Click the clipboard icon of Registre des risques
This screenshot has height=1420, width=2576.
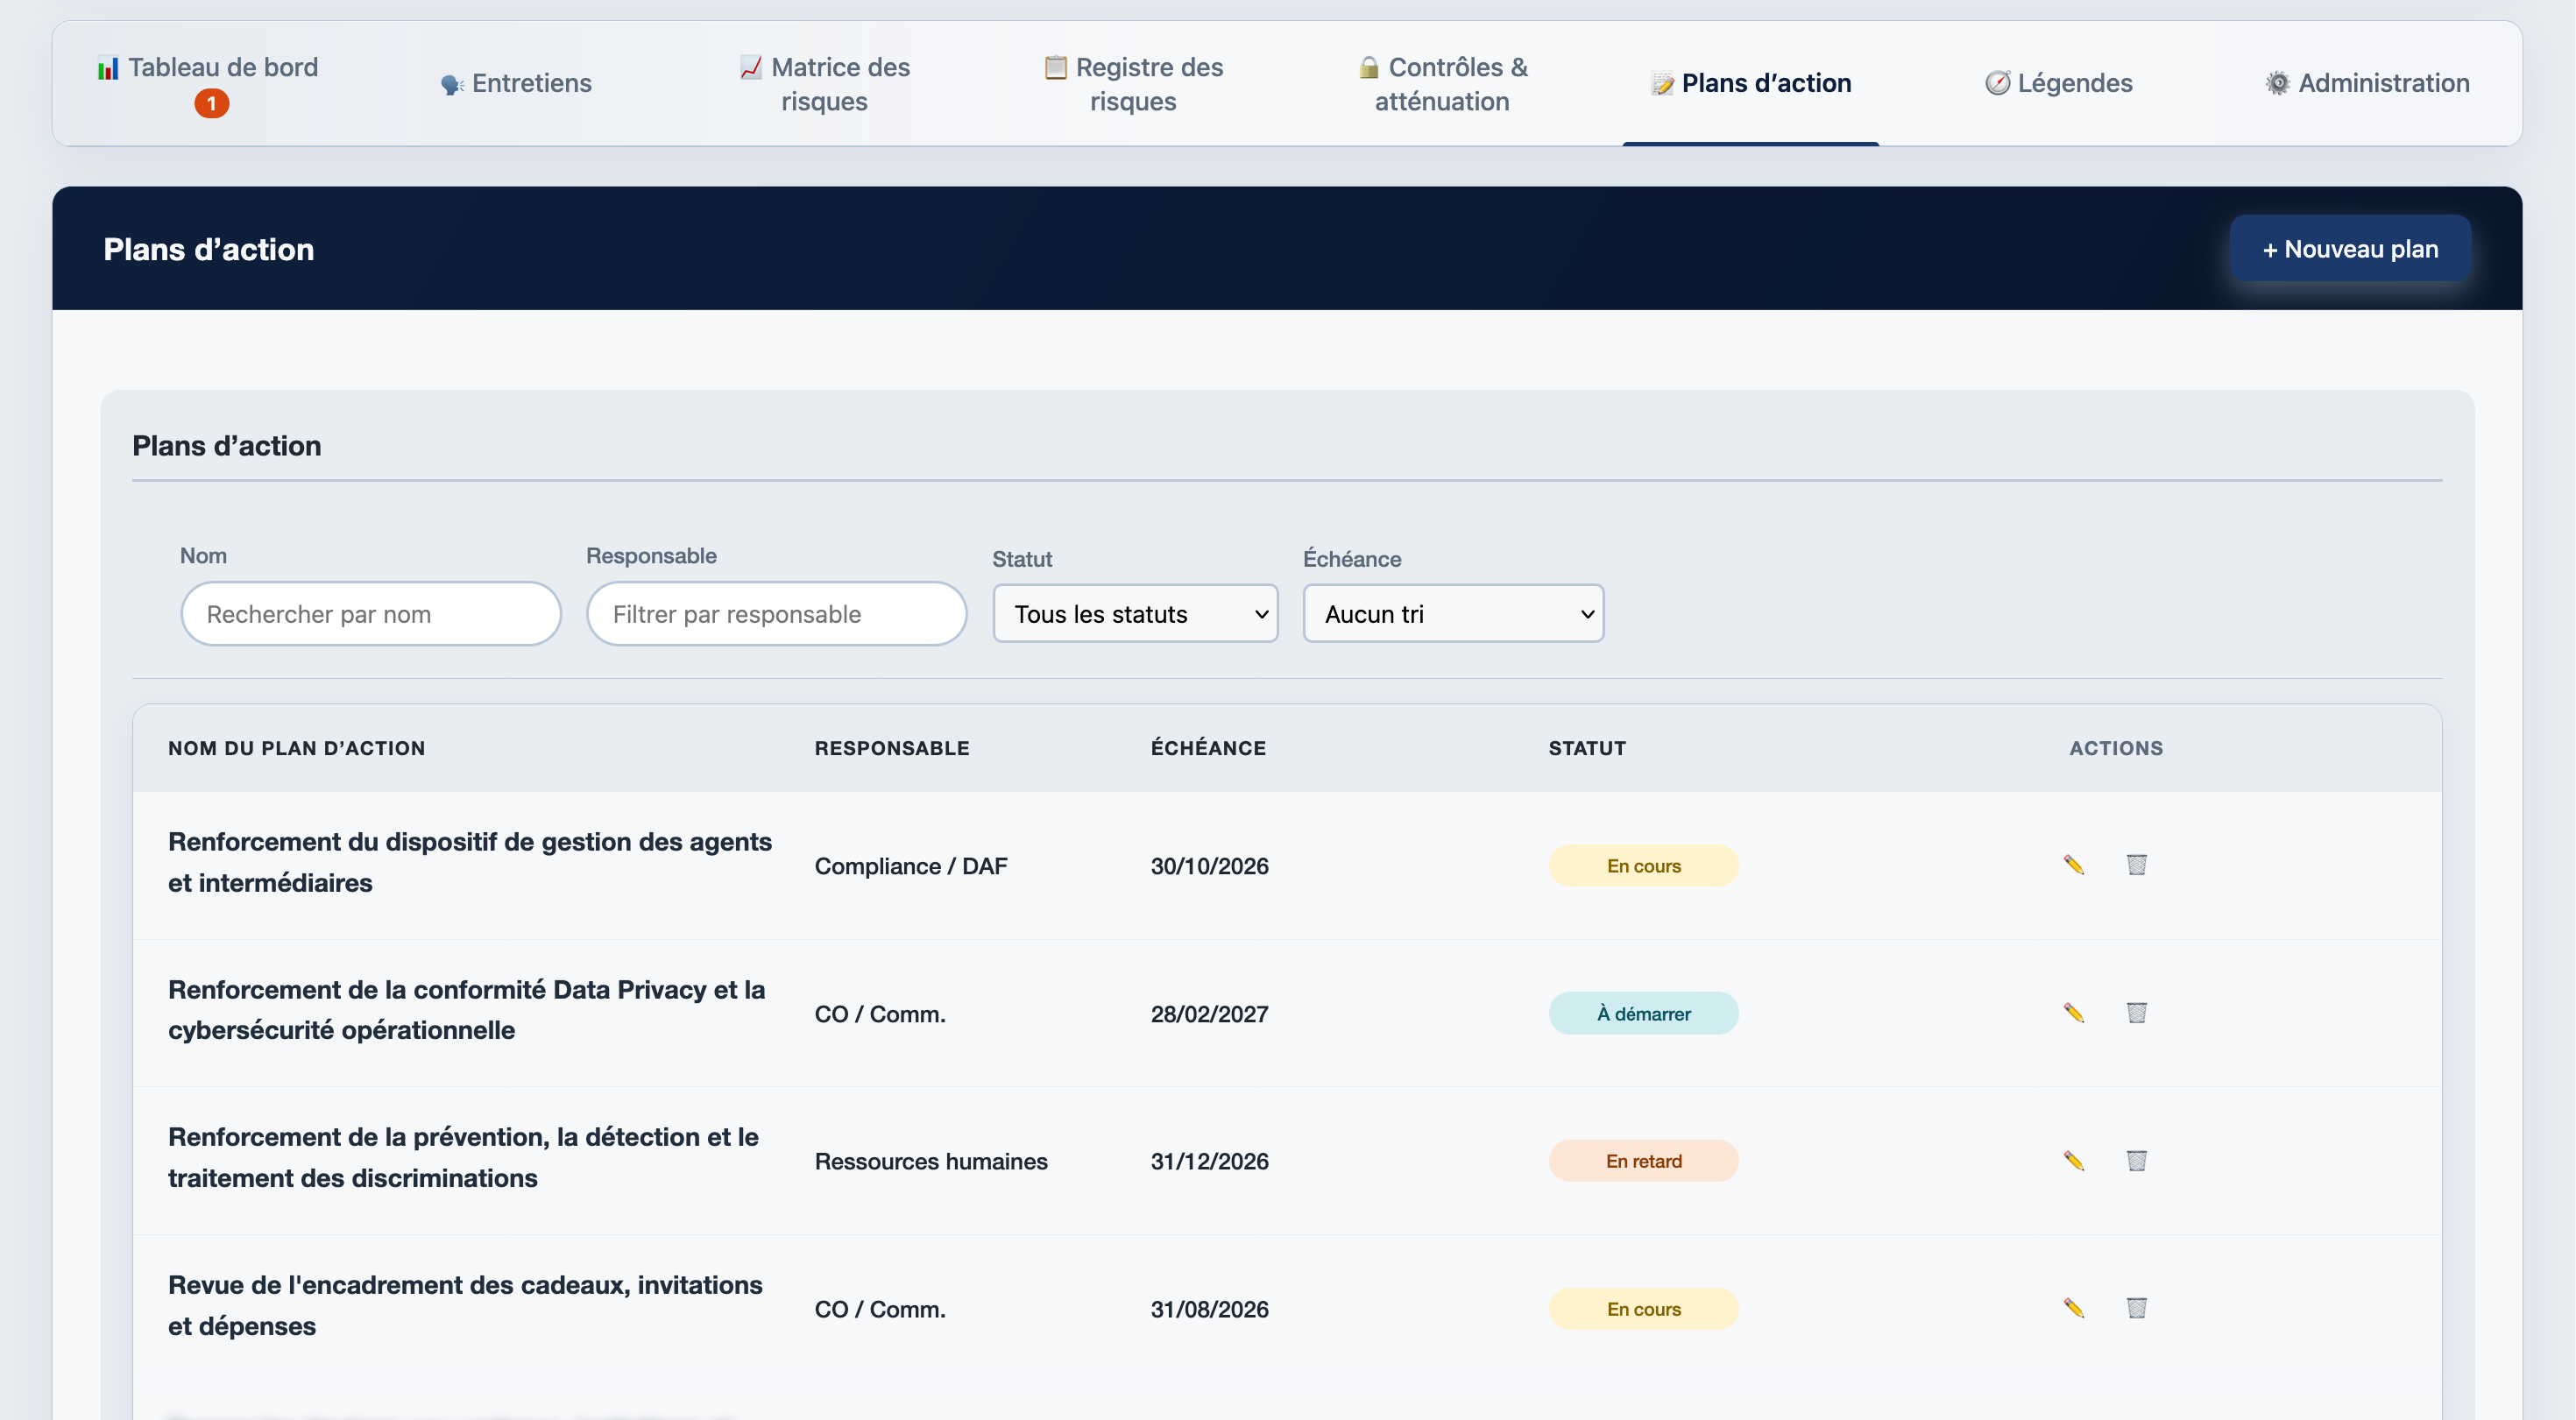point(1055,67)
